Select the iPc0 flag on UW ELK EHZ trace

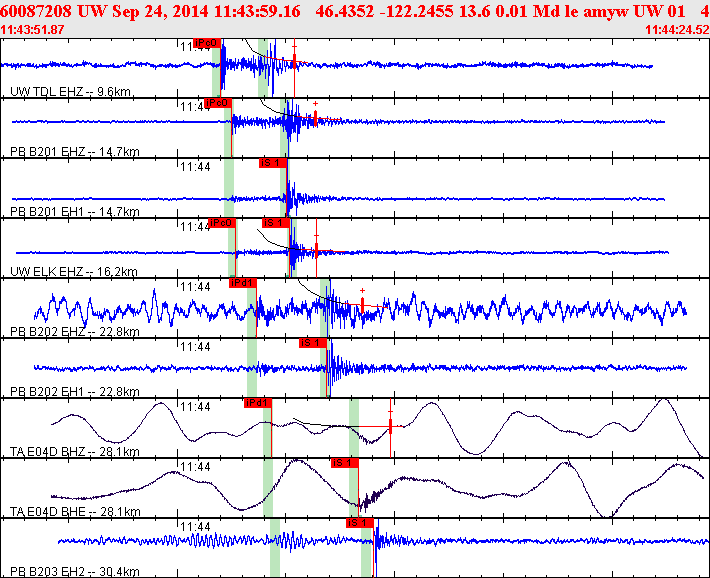(x=220, y=223)
